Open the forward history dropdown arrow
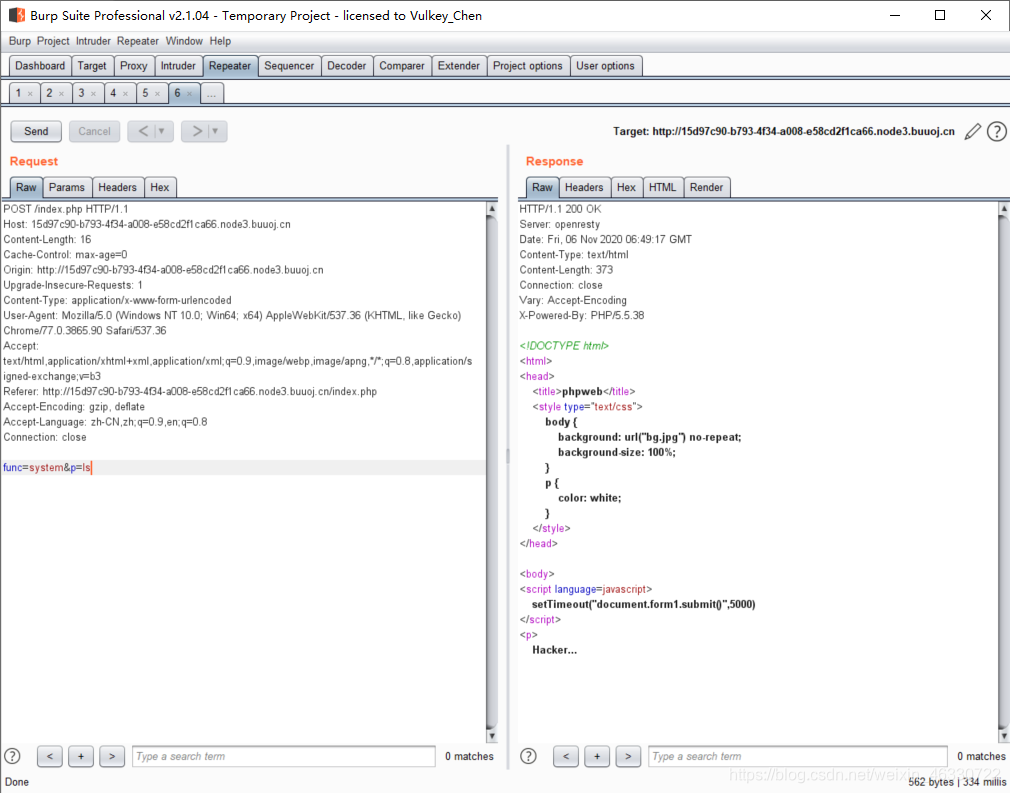This screenshot has width=1010, height=793. pyautogui.click(x=216, y=131)
